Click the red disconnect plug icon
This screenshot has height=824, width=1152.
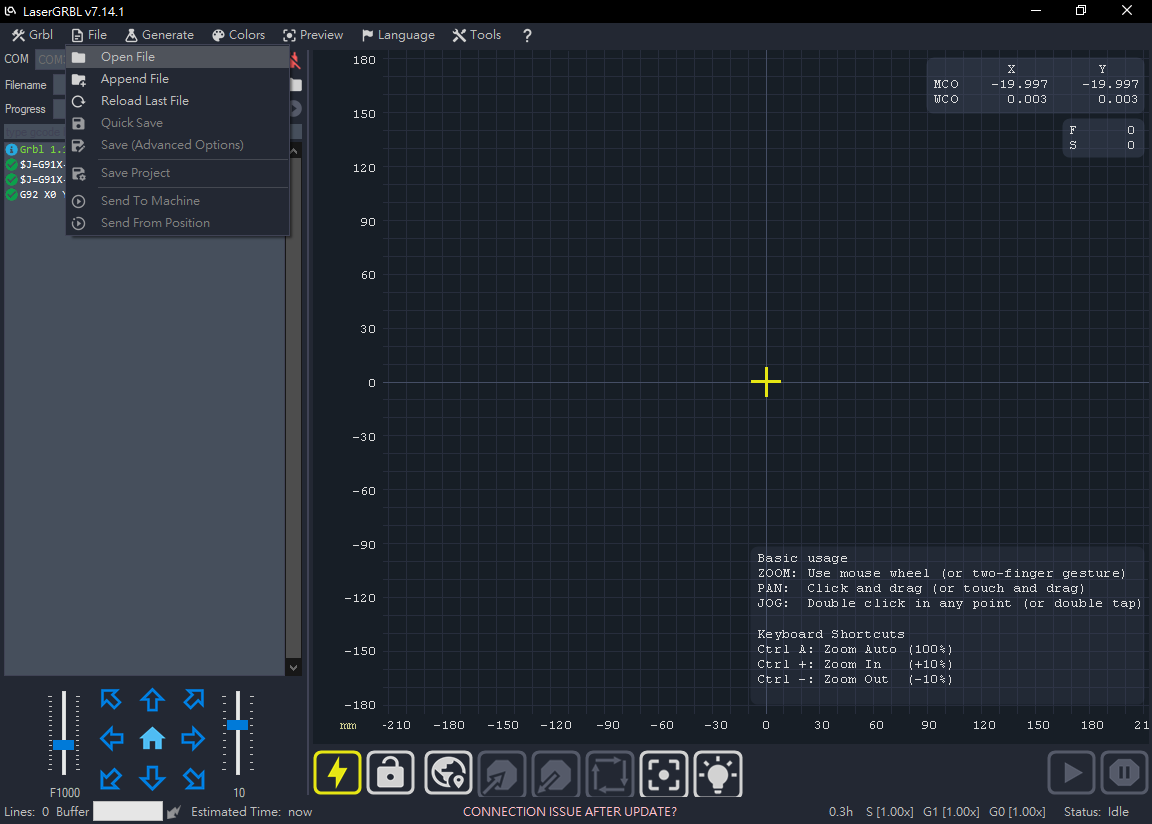tap(295, 60)
